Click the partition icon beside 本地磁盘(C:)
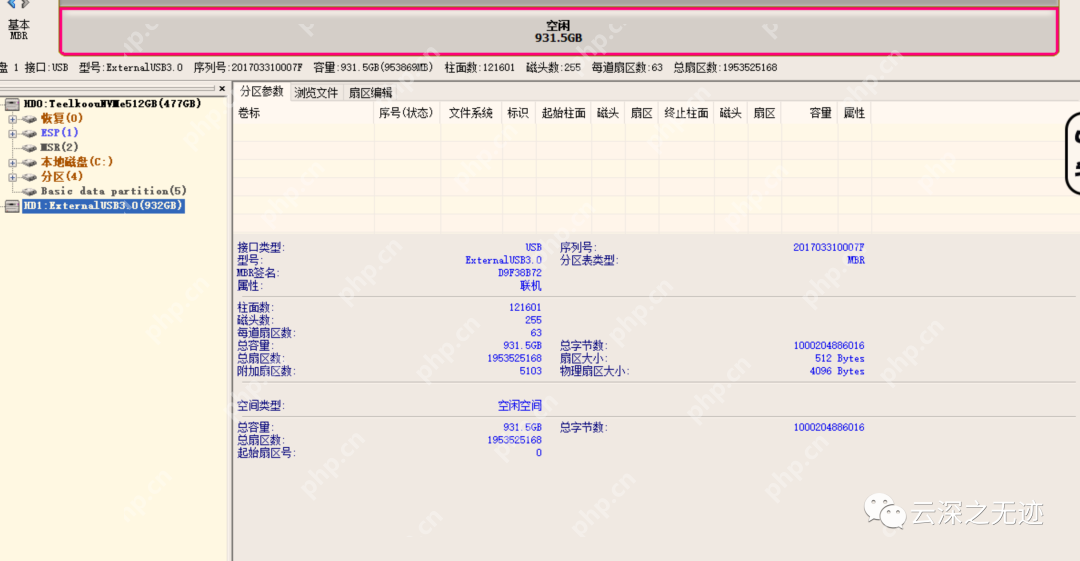Viewport: 1080px width, 561px height. (30, 163)
